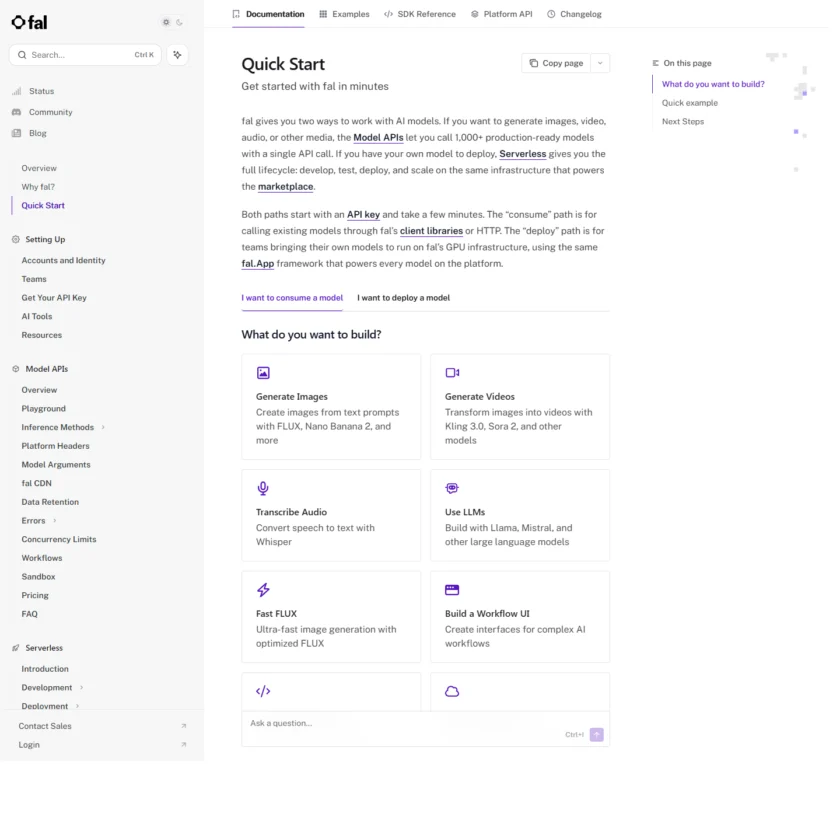The height and width of the screenshot is (817, 840).
Task: Click the Discord icon next to Community
Action: [16, 112]
